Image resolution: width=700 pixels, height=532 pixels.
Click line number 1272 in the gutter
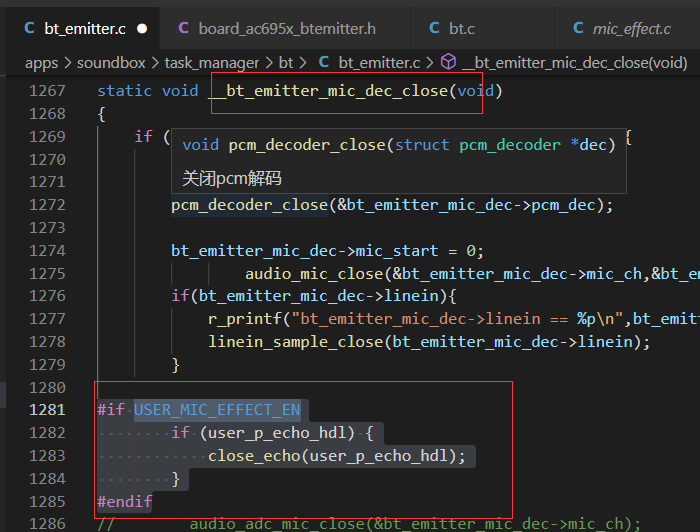point(47,205)
